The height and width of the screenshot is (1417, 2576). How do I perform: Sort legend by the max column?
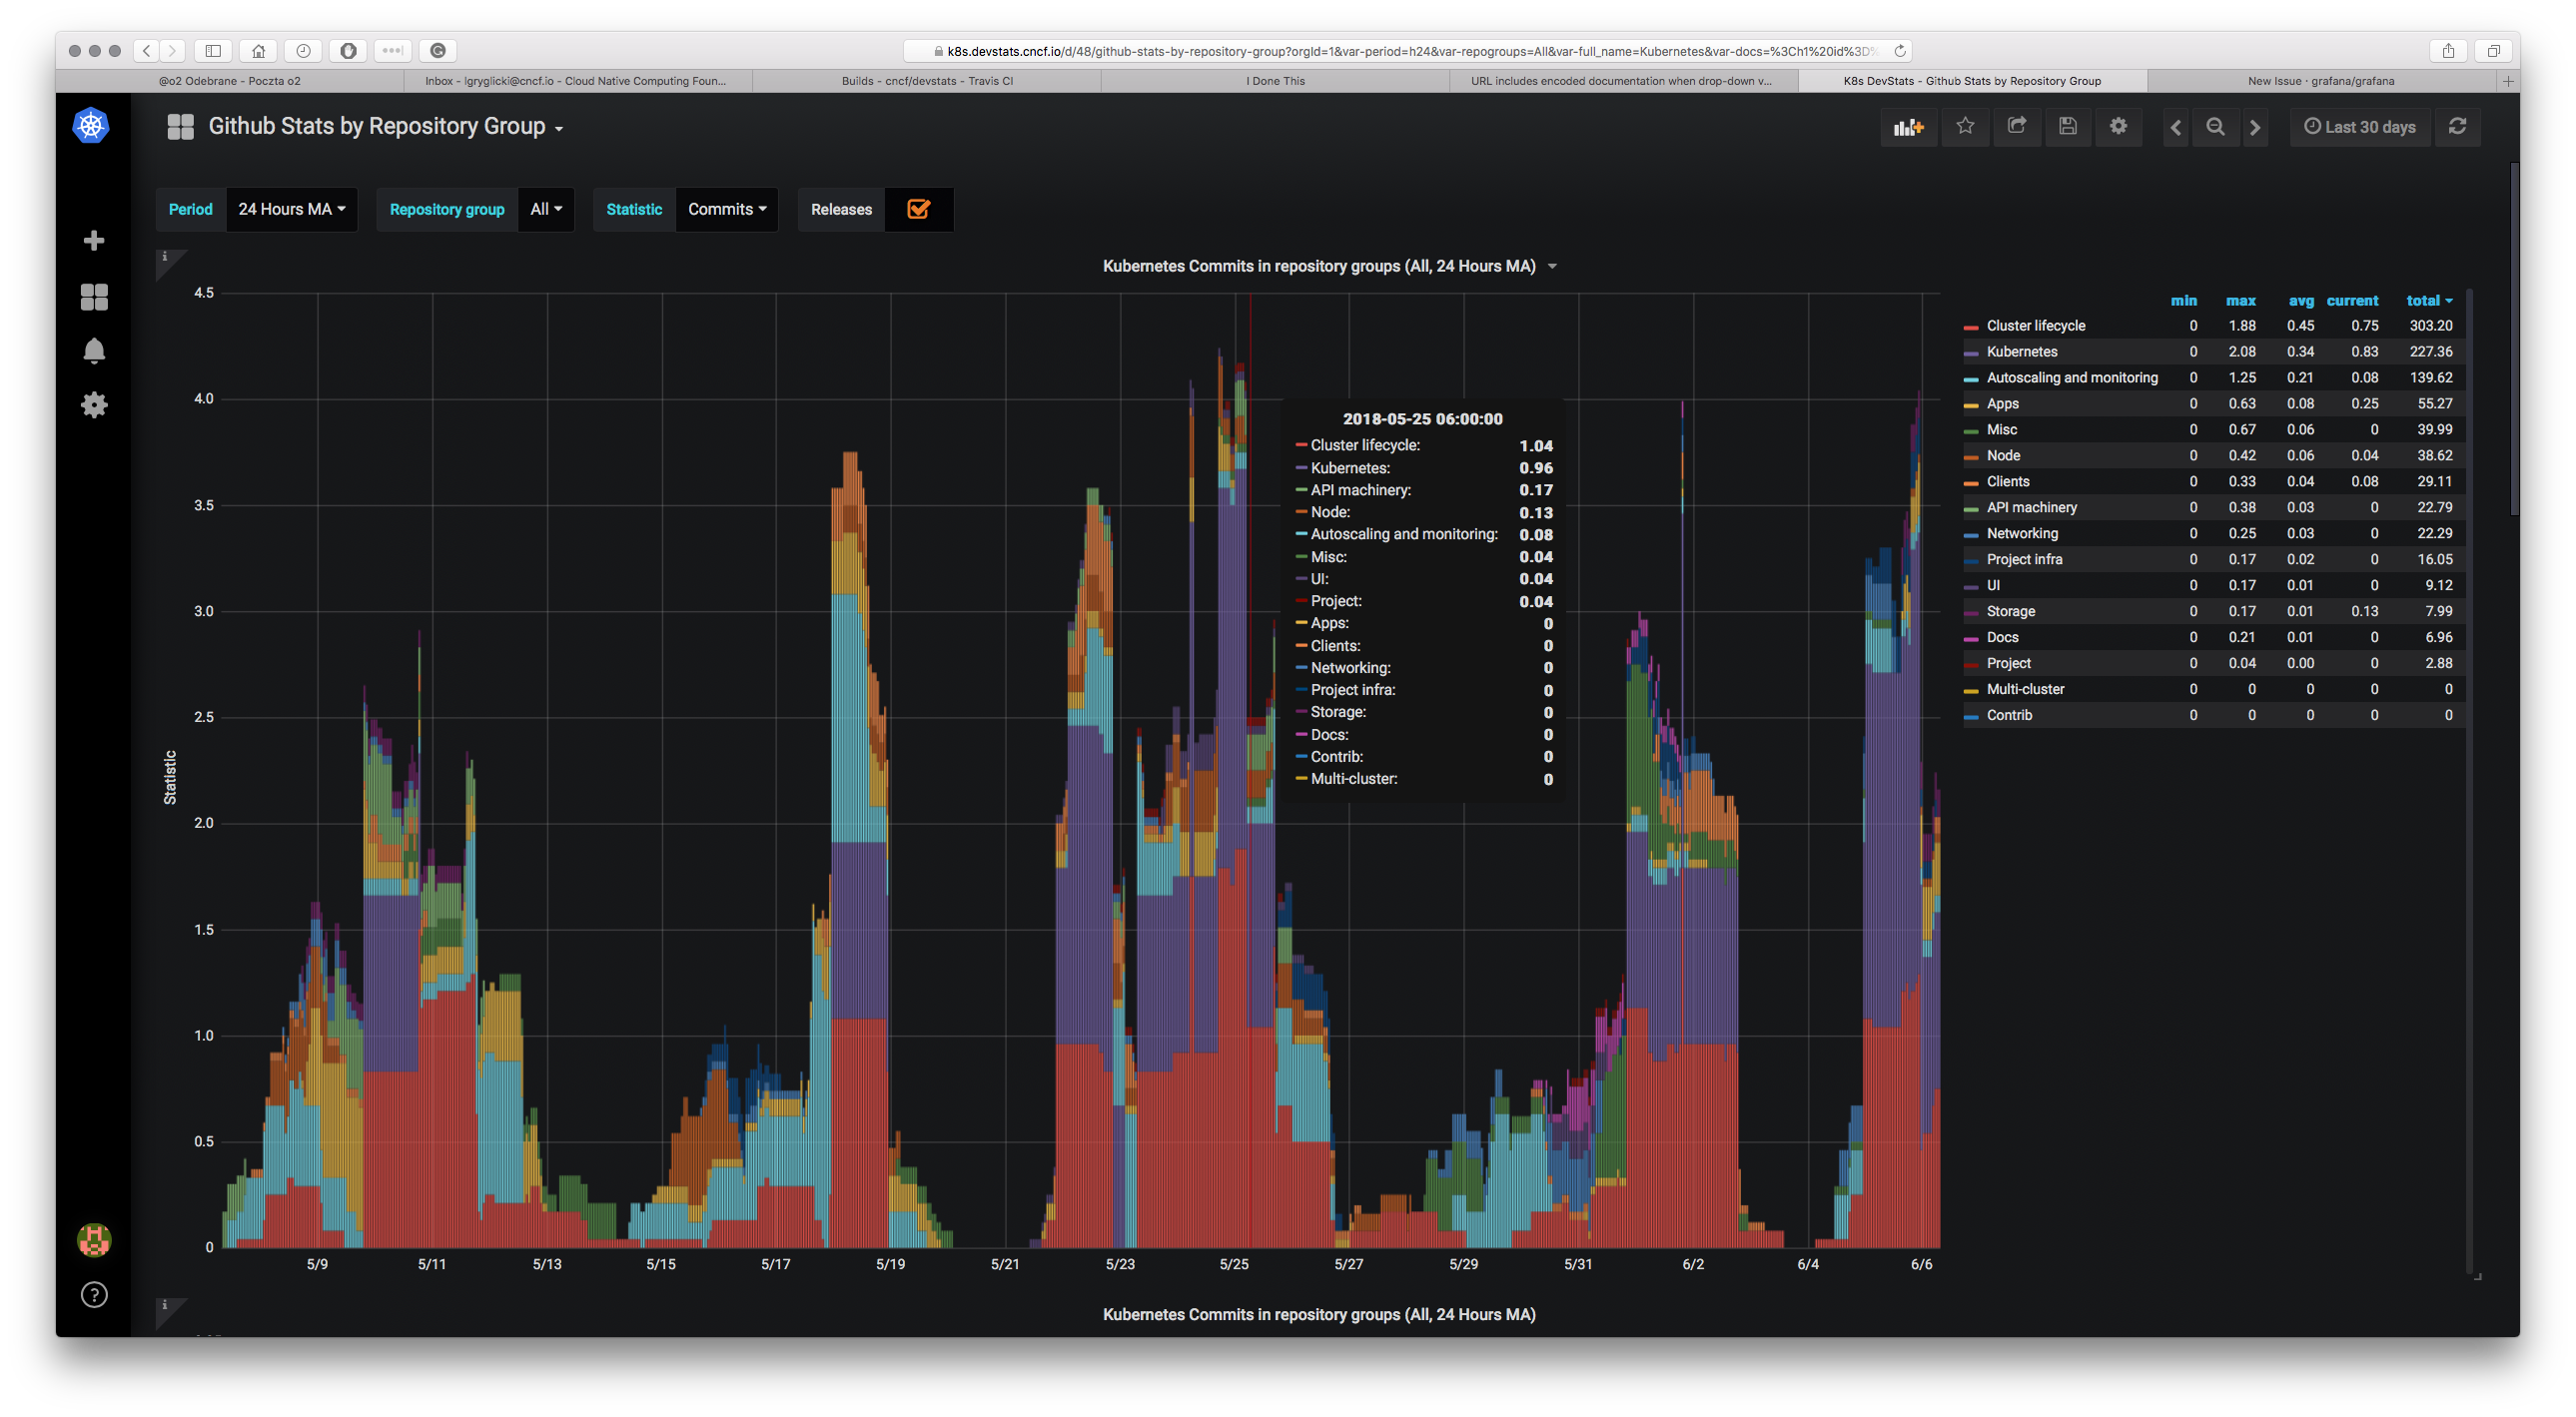pyautogui.click(x=2240, y=300)
